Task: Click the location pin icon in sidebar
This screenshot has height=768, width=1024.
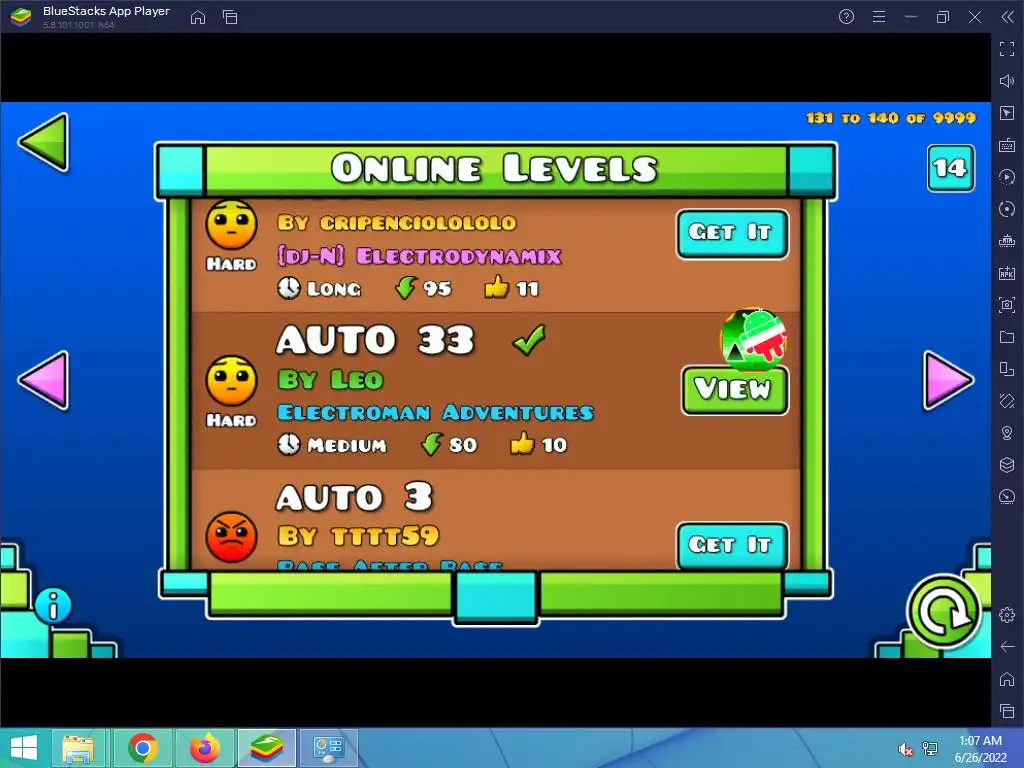Action: click(x=1007, y=433)
